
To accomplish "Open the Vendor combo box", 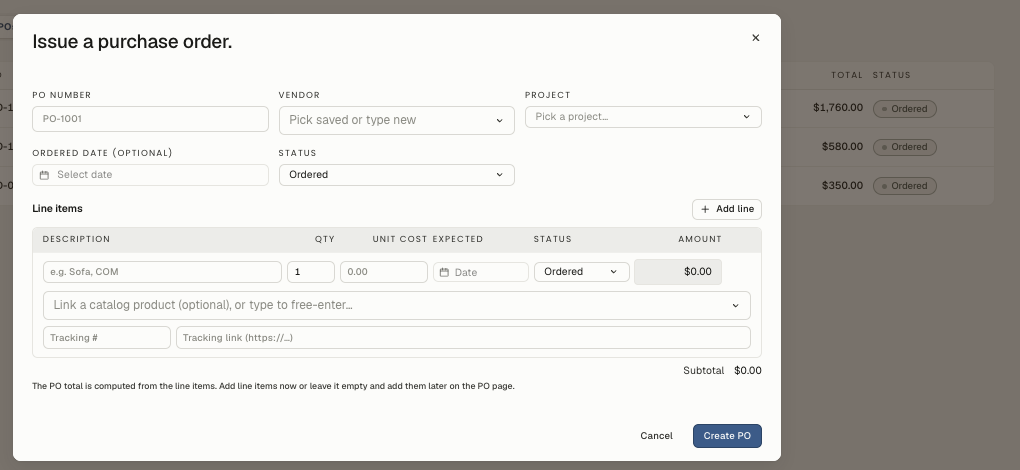I will 397,120.
